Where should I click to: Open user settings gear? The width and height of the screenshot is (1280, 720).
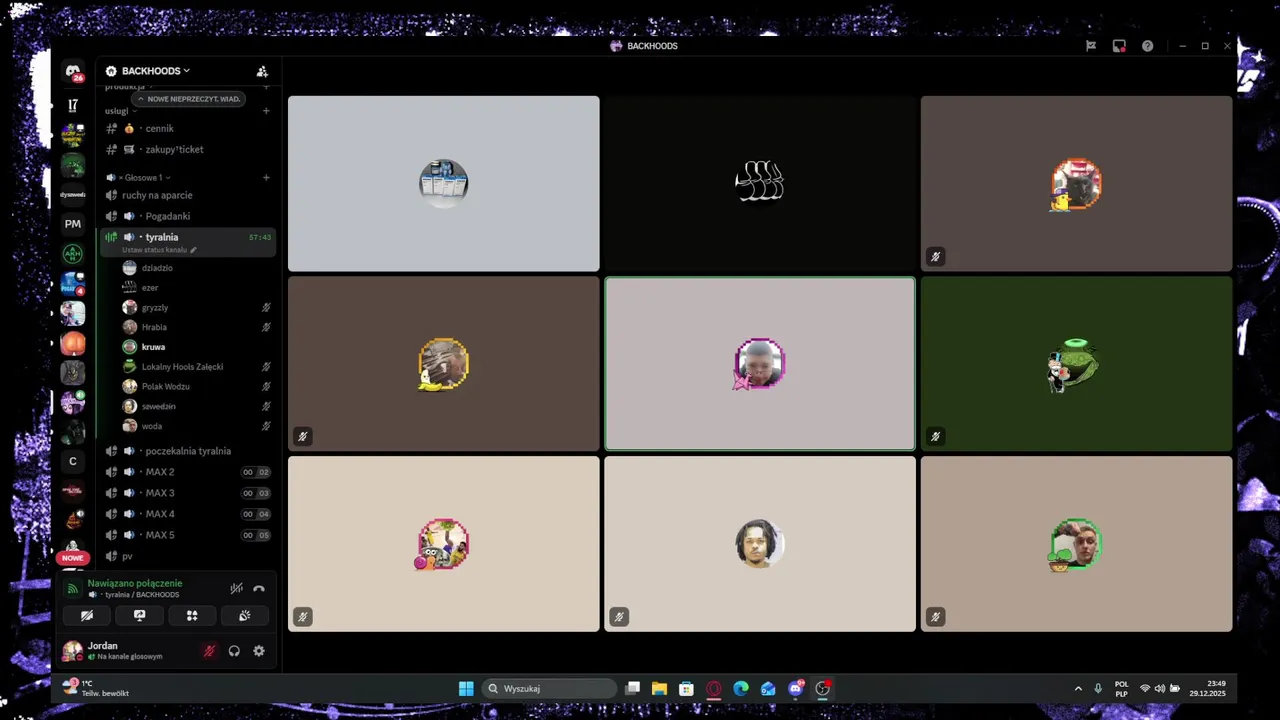[259, 651]
